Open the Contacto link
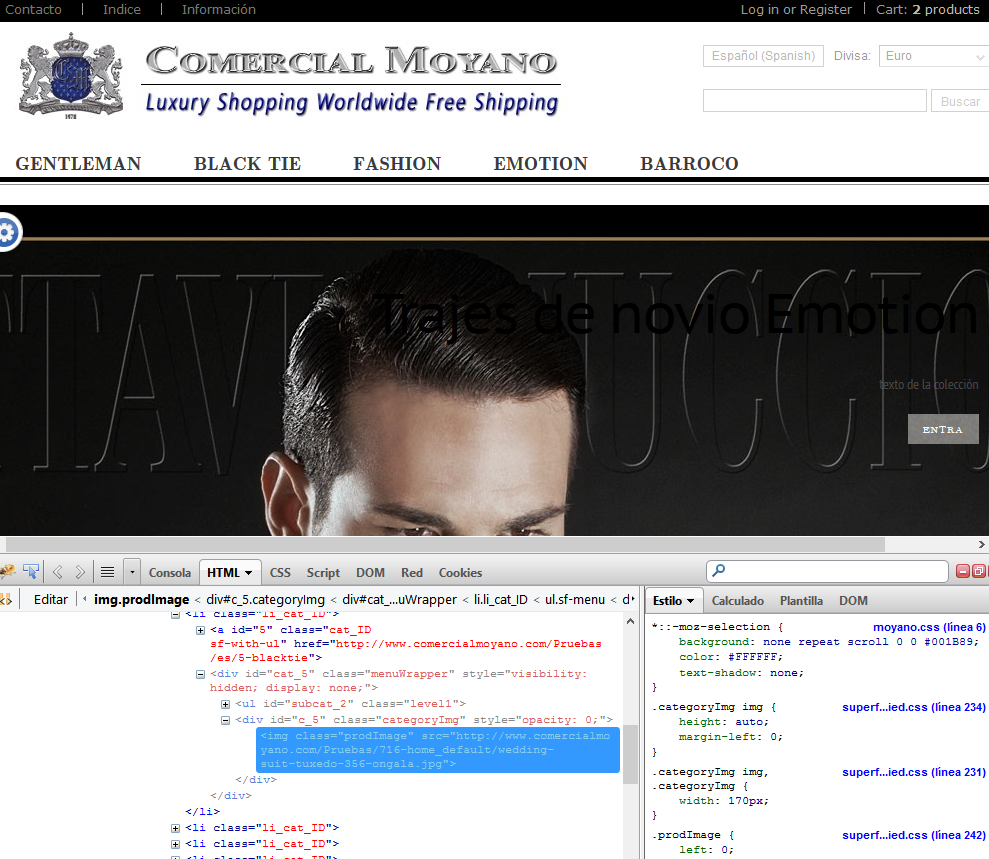This screenshot has width=989, height=859. click(33, 9)
